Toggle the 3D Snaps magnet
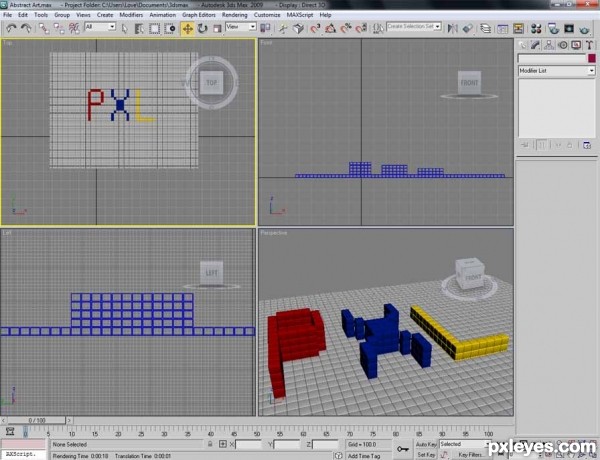 [x=316, y=28]
